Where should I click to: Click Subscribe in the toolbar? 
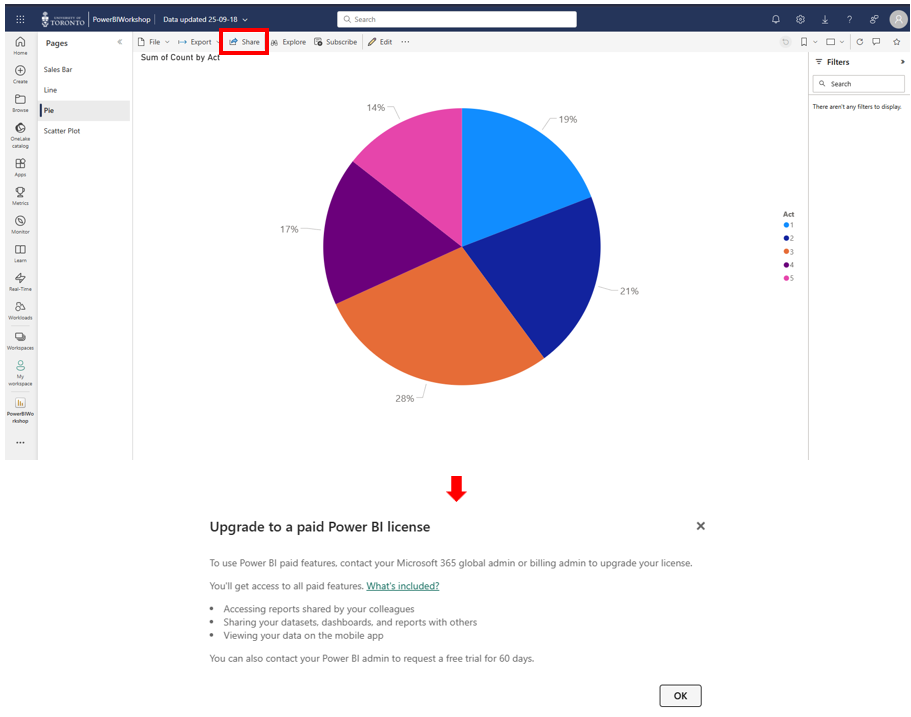[336, 42]
